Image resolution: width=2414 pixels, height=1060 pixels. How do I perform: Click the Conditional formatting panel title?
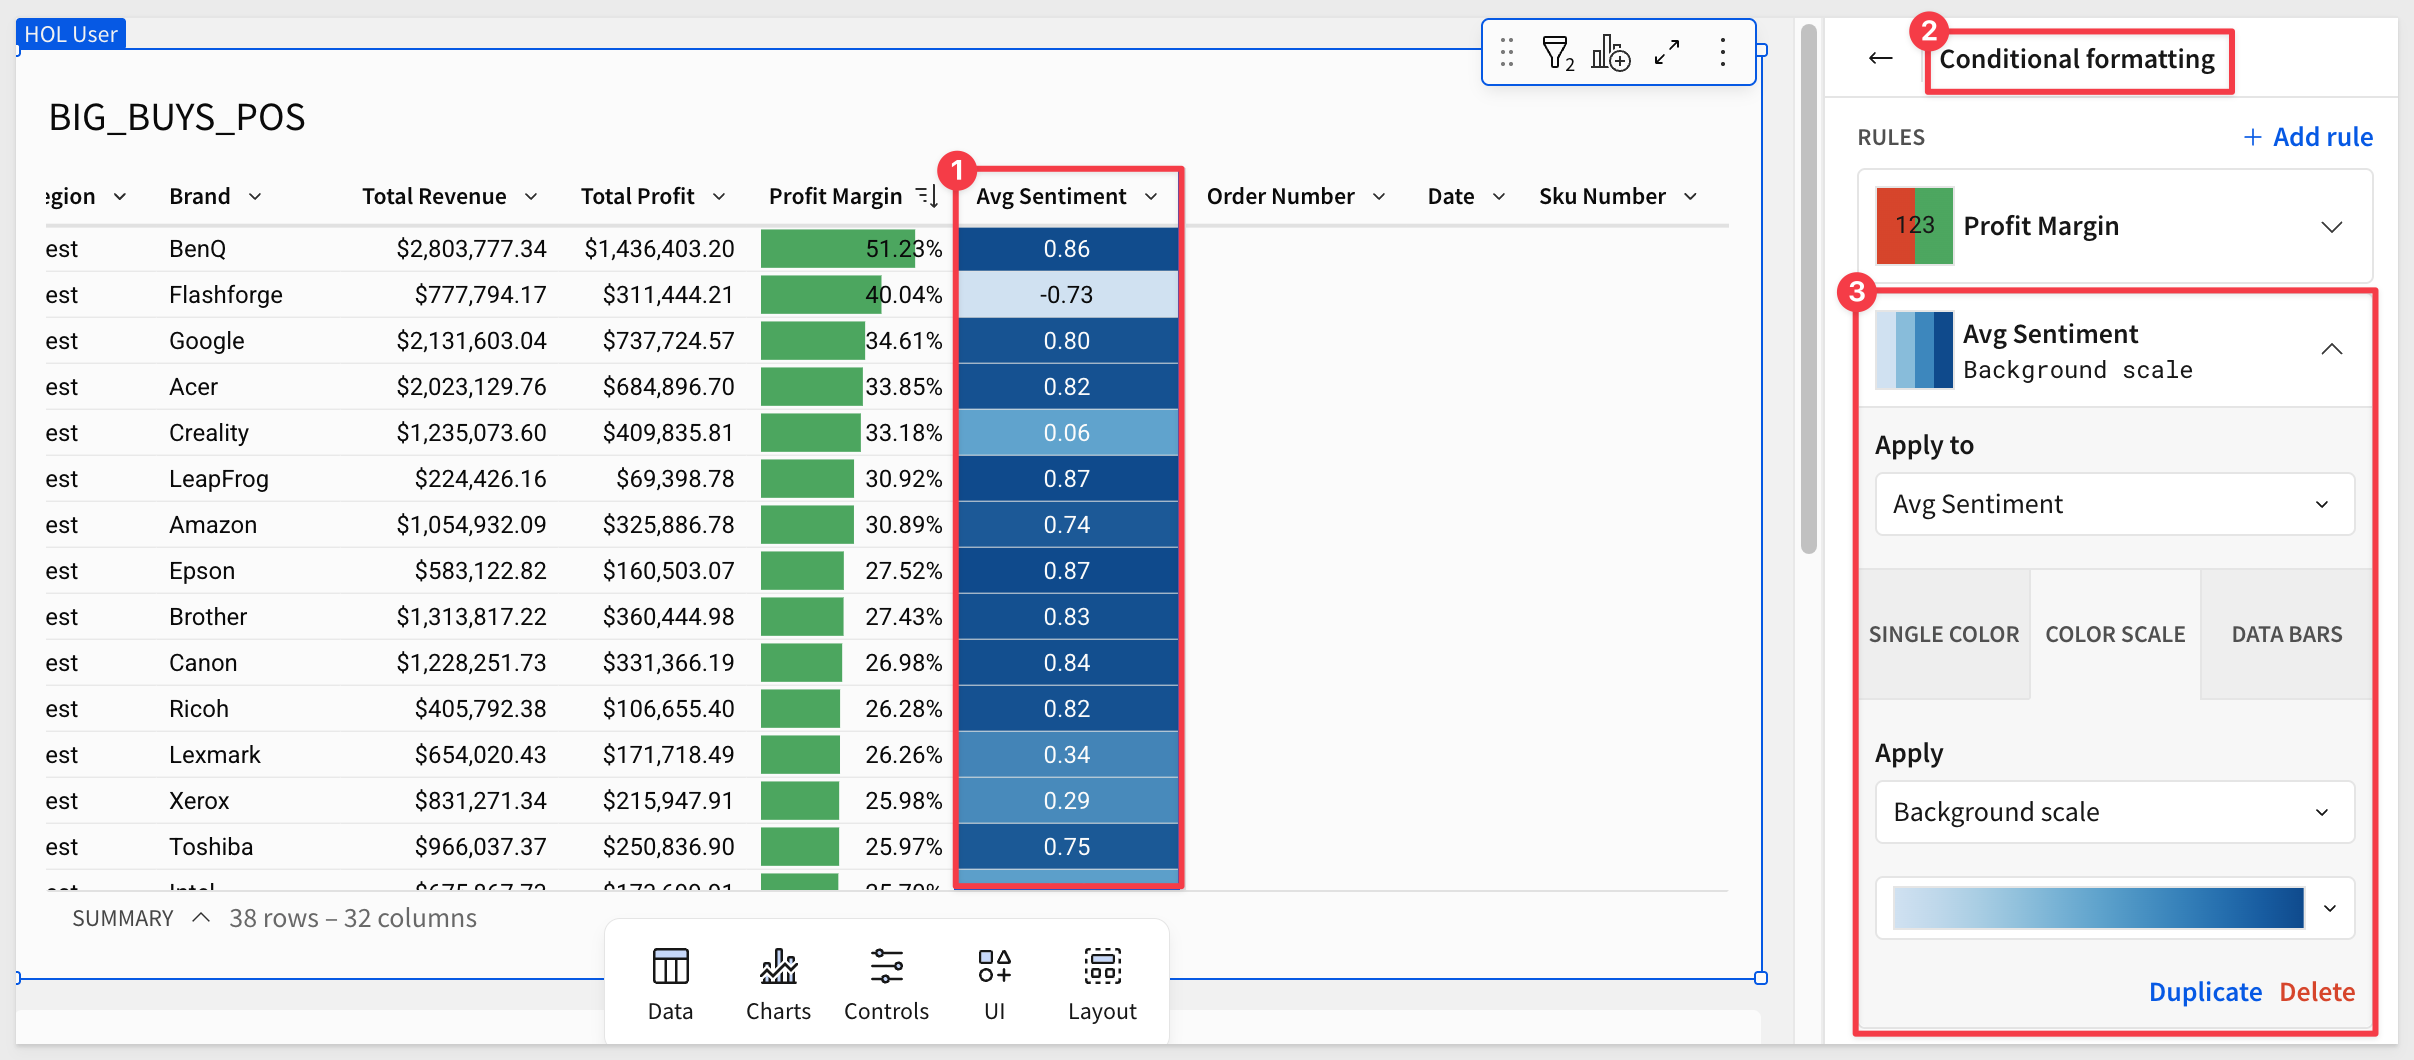pyautogui.click(x=2077, y=59)
